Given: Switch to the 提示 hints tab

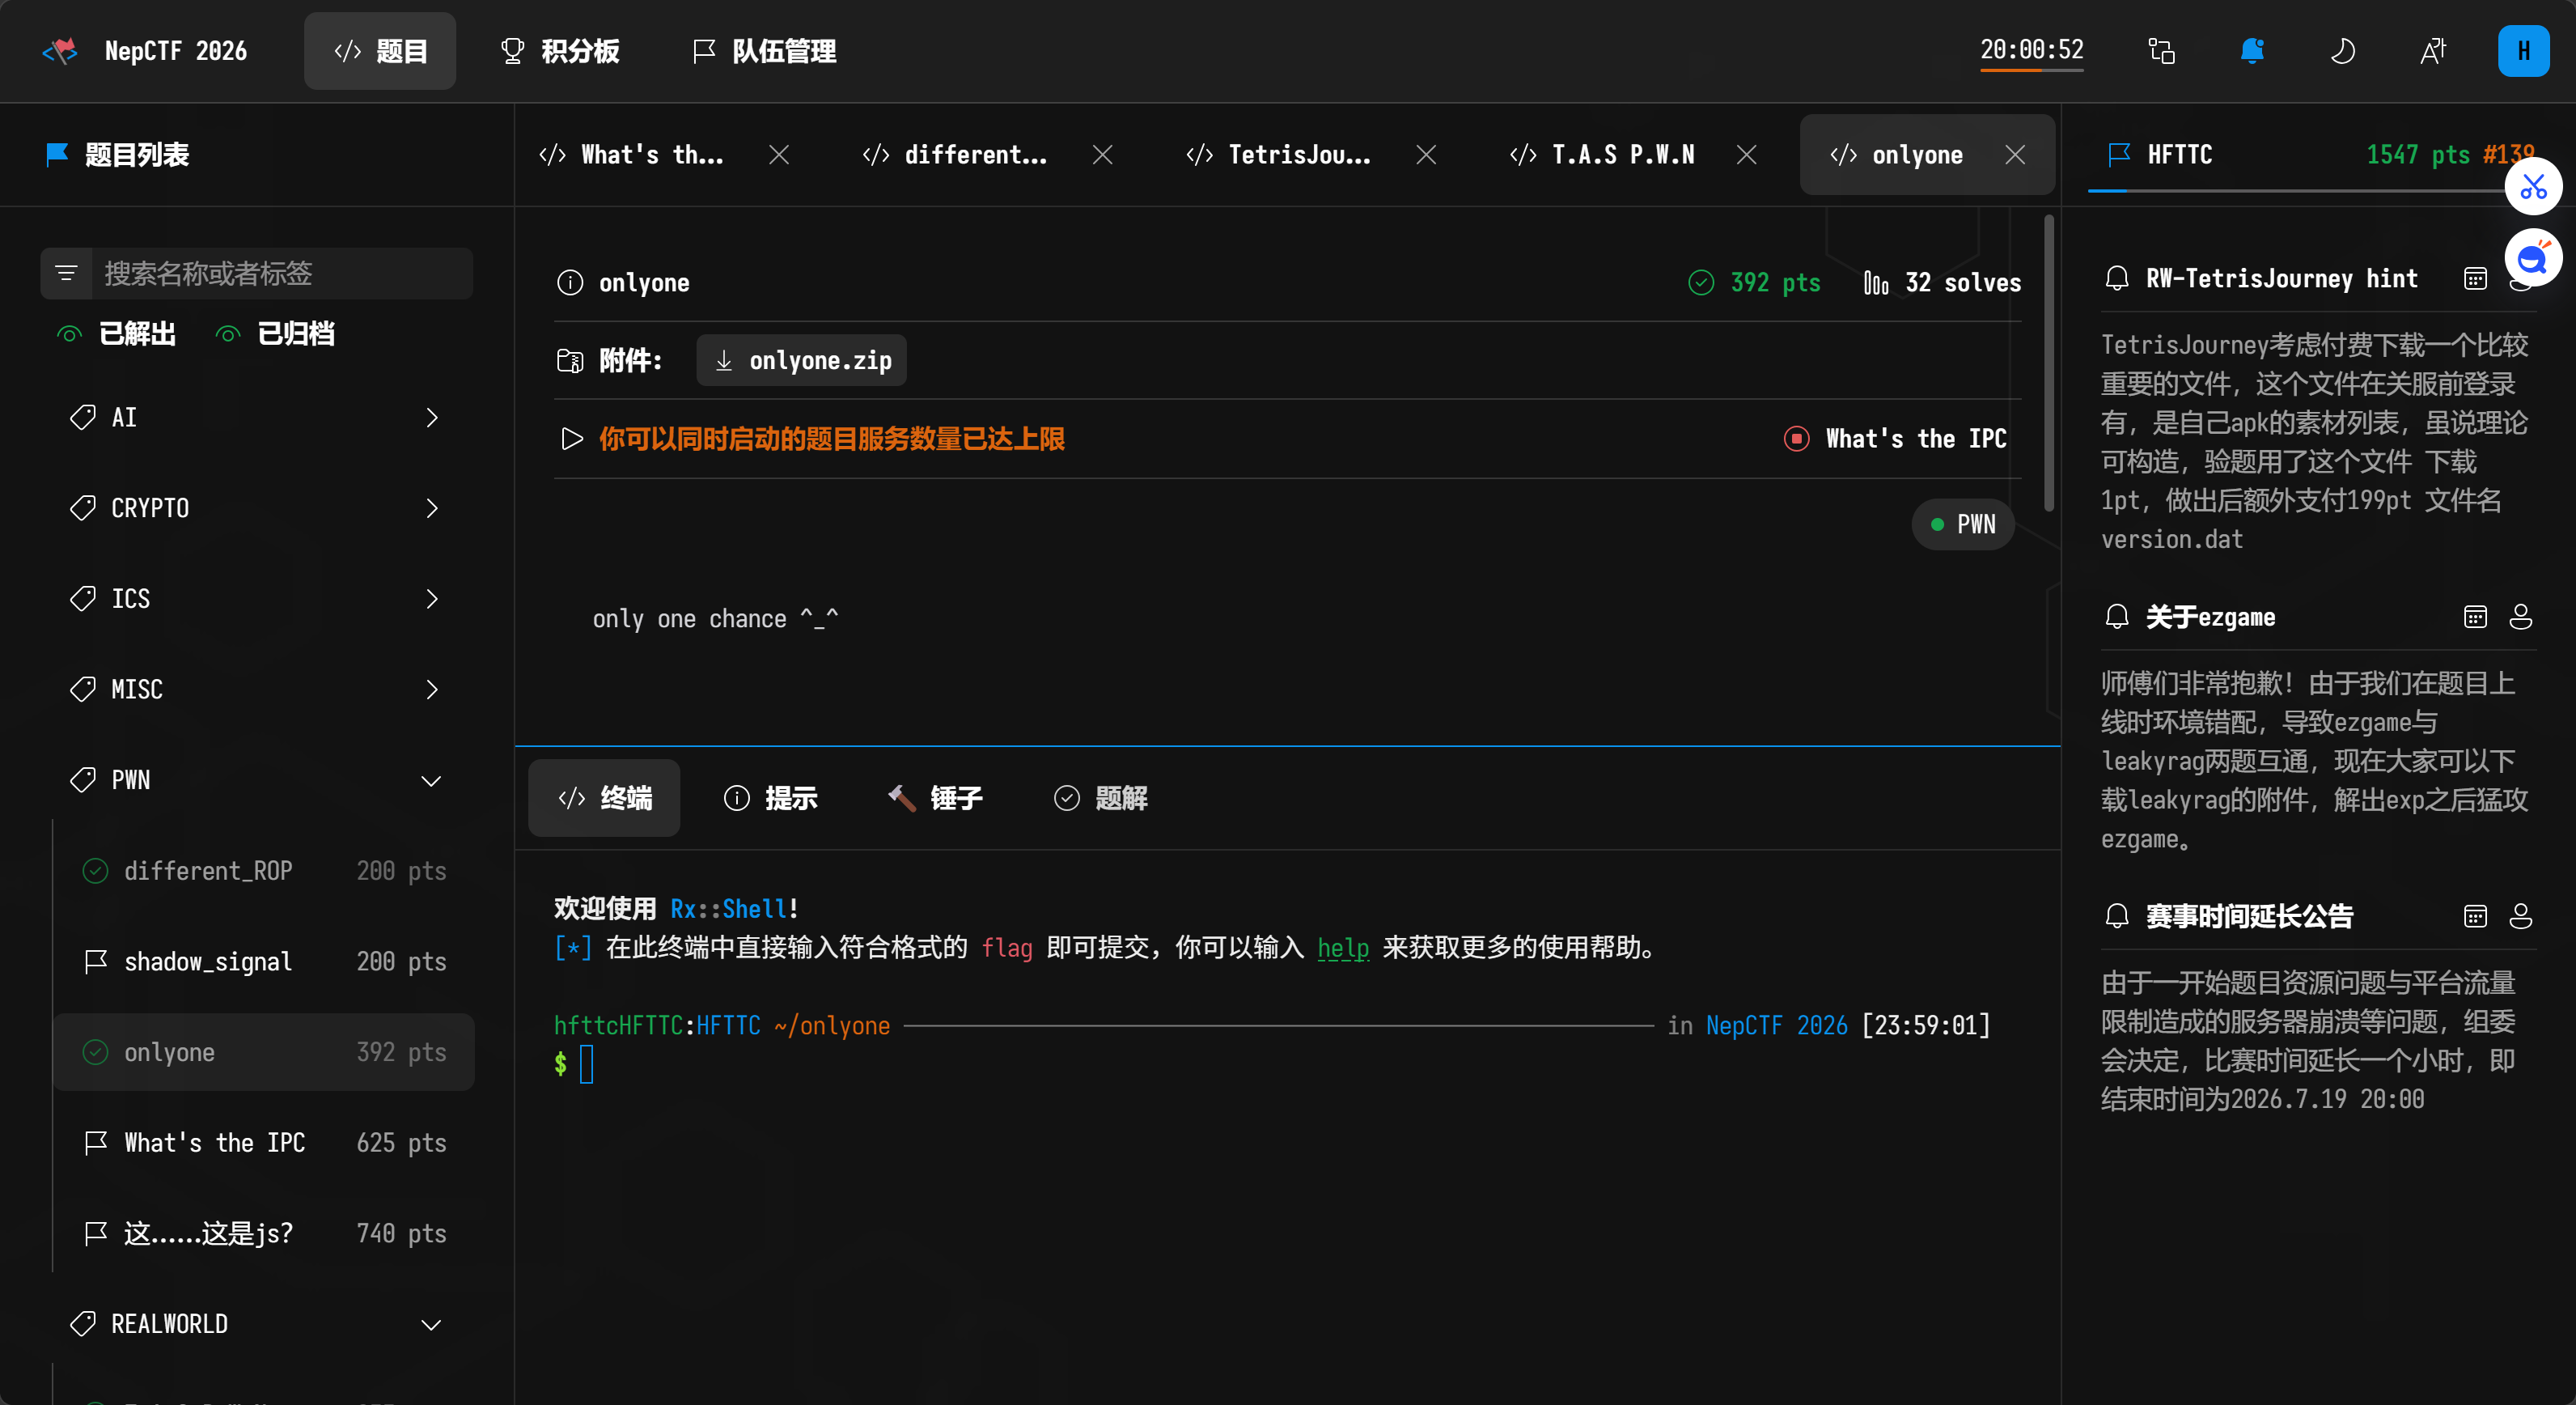Looking at the screenshot, I should (x=770, y=798).
